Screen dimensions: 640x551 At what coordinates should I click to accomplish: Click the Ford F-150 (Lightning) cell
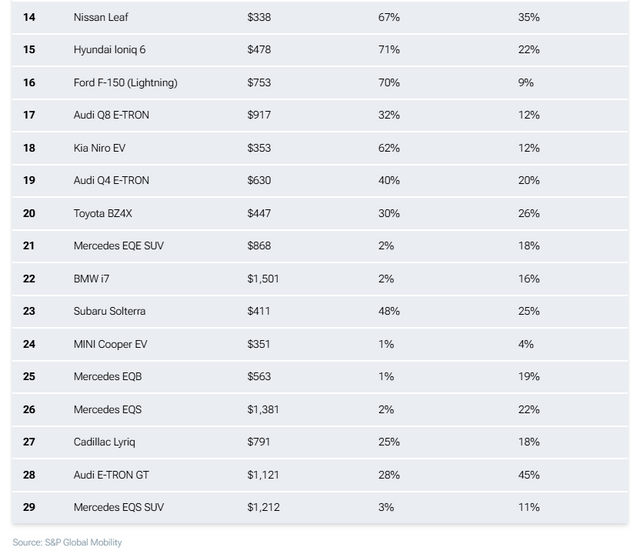125,83
